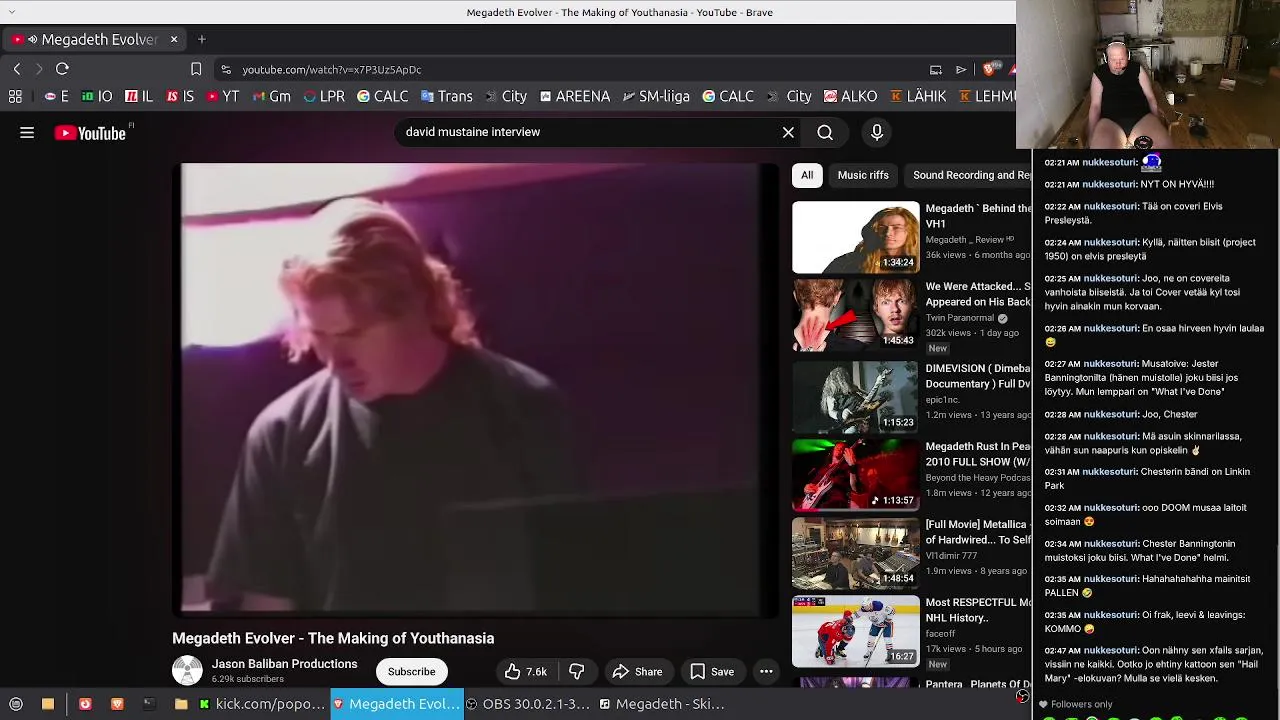Image resolution: width=1280 pixels, height=720 pixels.
Task: Switch to Megadeth - Ski taskbar window
Action: pos(662,704)
